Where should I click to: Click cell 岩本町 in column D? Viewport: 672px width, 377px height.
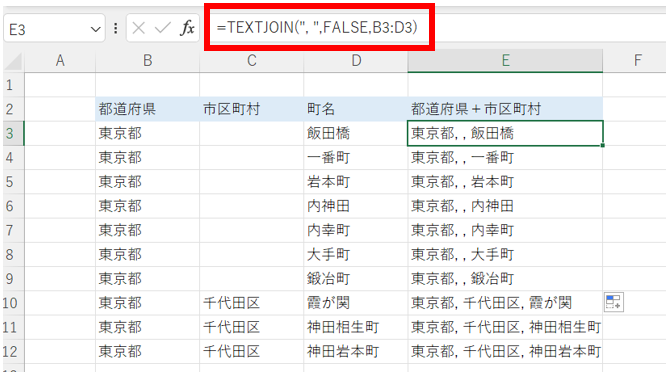(356, 182)
